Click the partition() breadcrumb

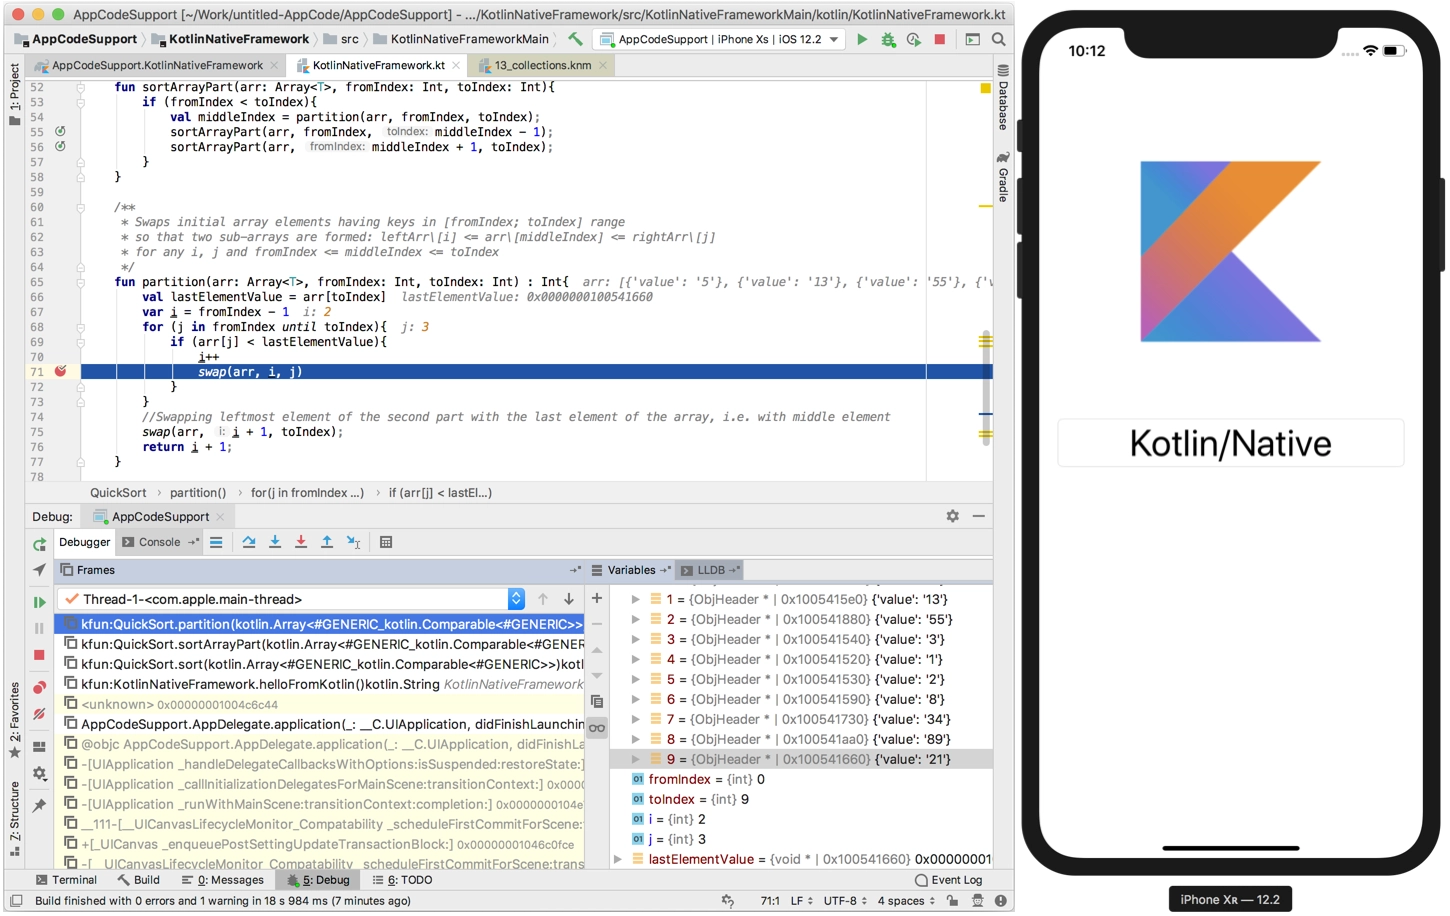click(x=198, y=493)
